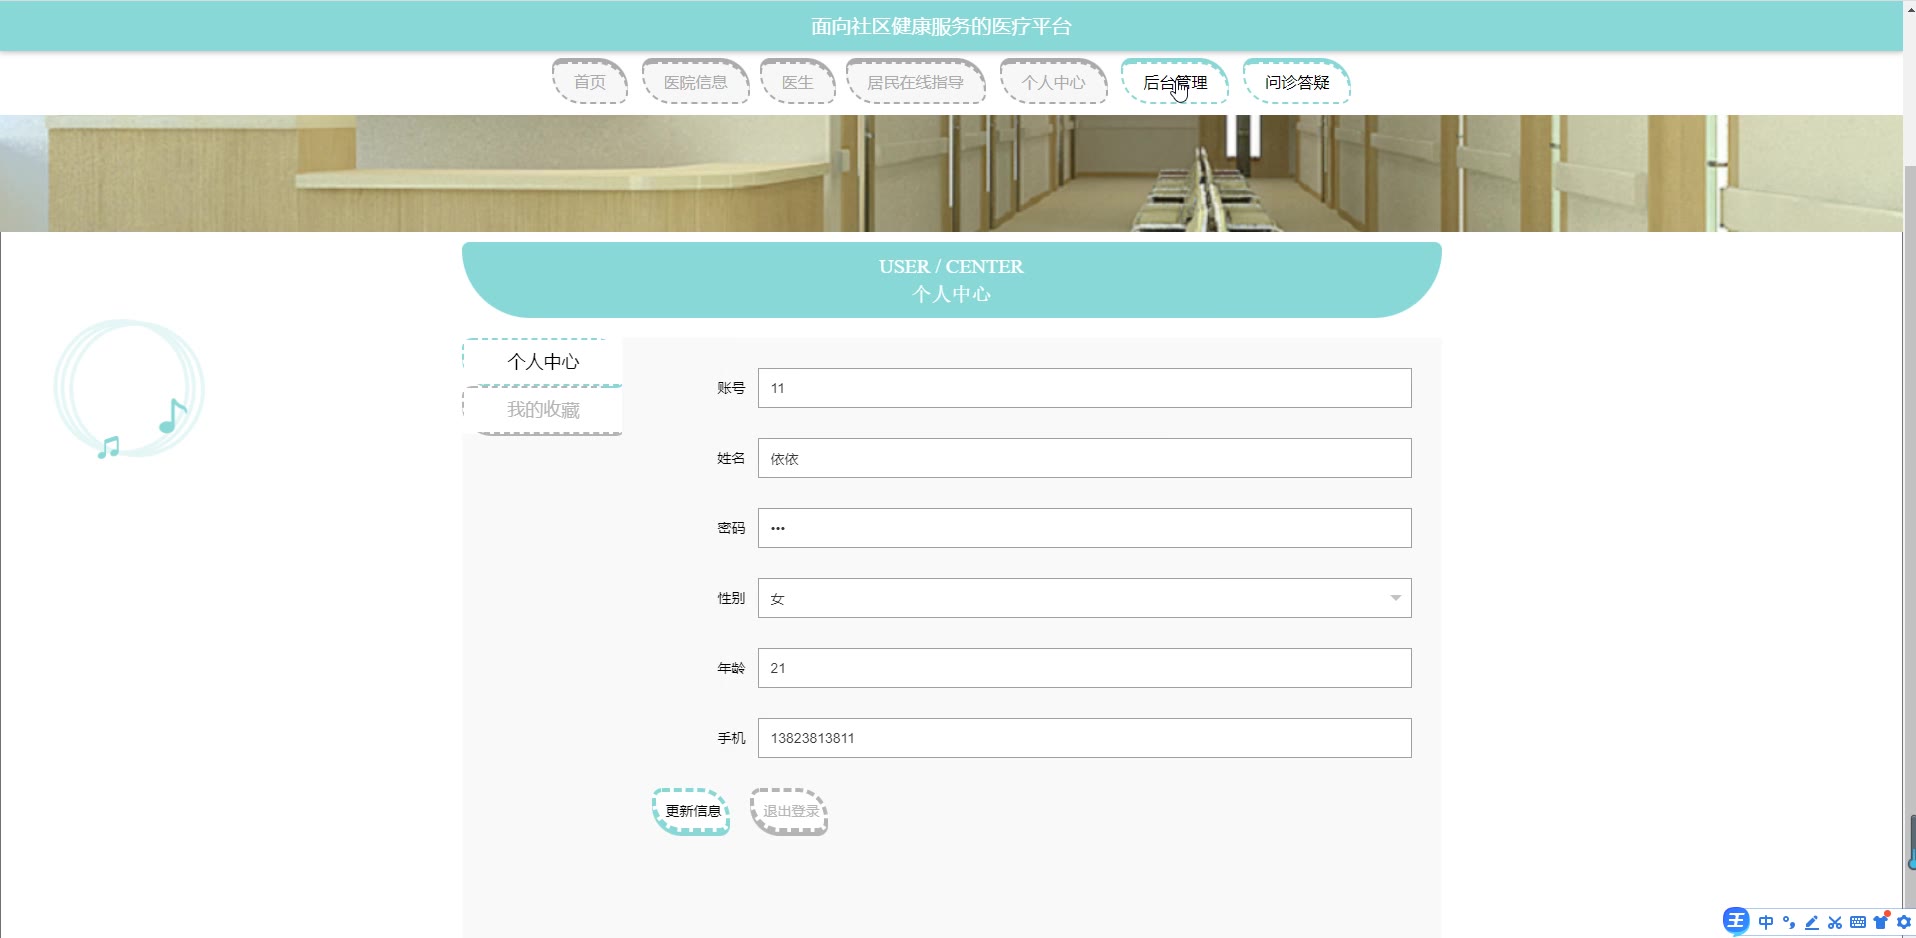1916x938 pixels.
Task: Open IME settings gear icon
Action: pyautogui.click(x=1904, y=922)
